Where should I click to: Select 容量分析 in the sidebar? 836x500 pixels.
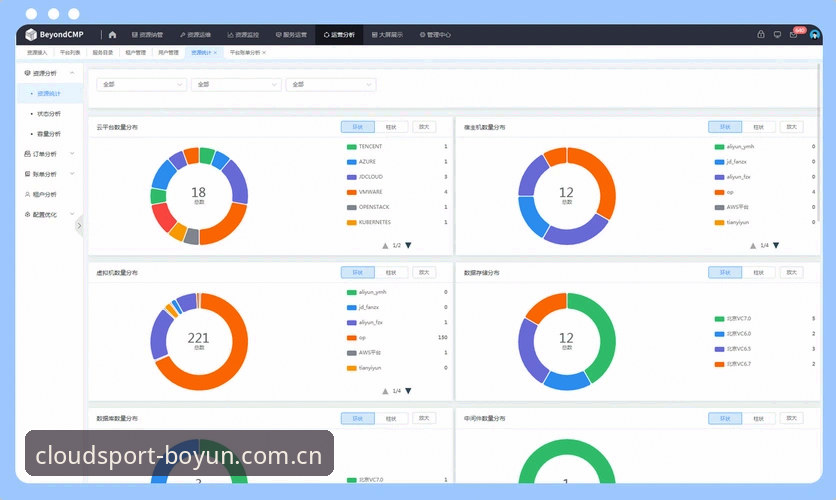[49, 134]
